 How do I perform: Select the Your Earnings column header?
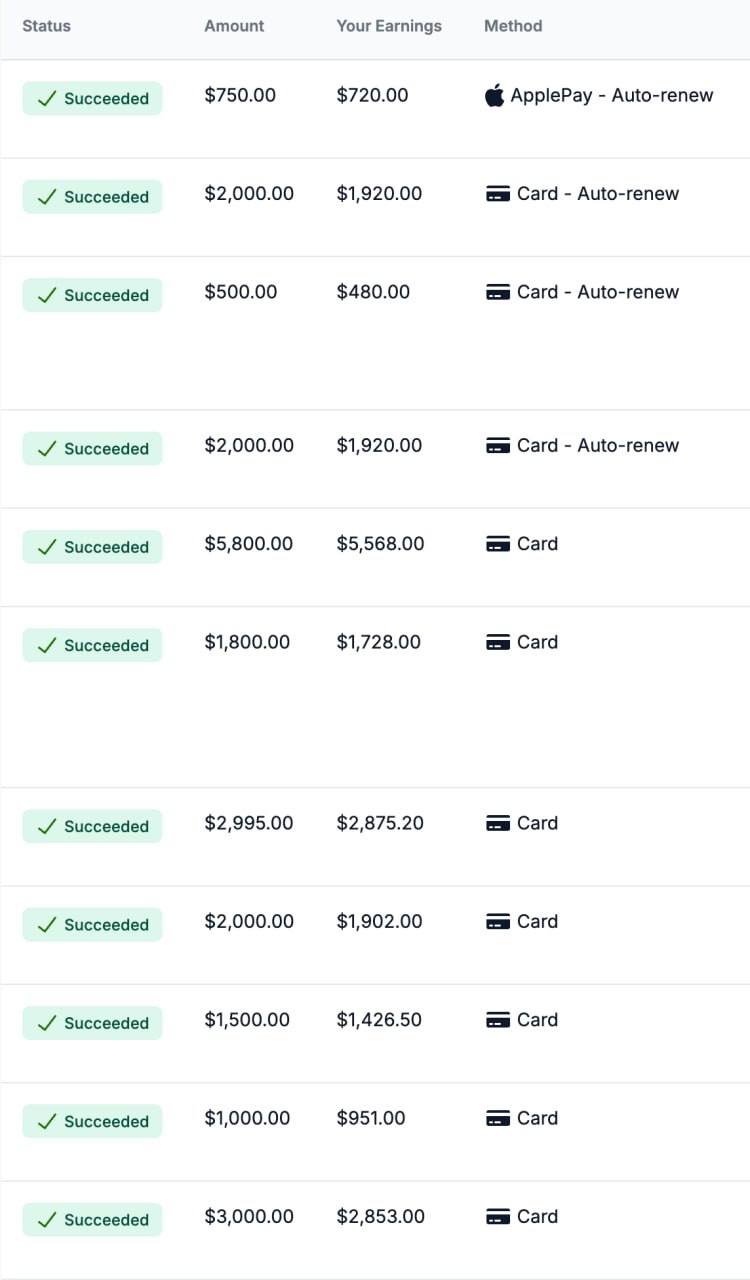(x=389, y=26)
